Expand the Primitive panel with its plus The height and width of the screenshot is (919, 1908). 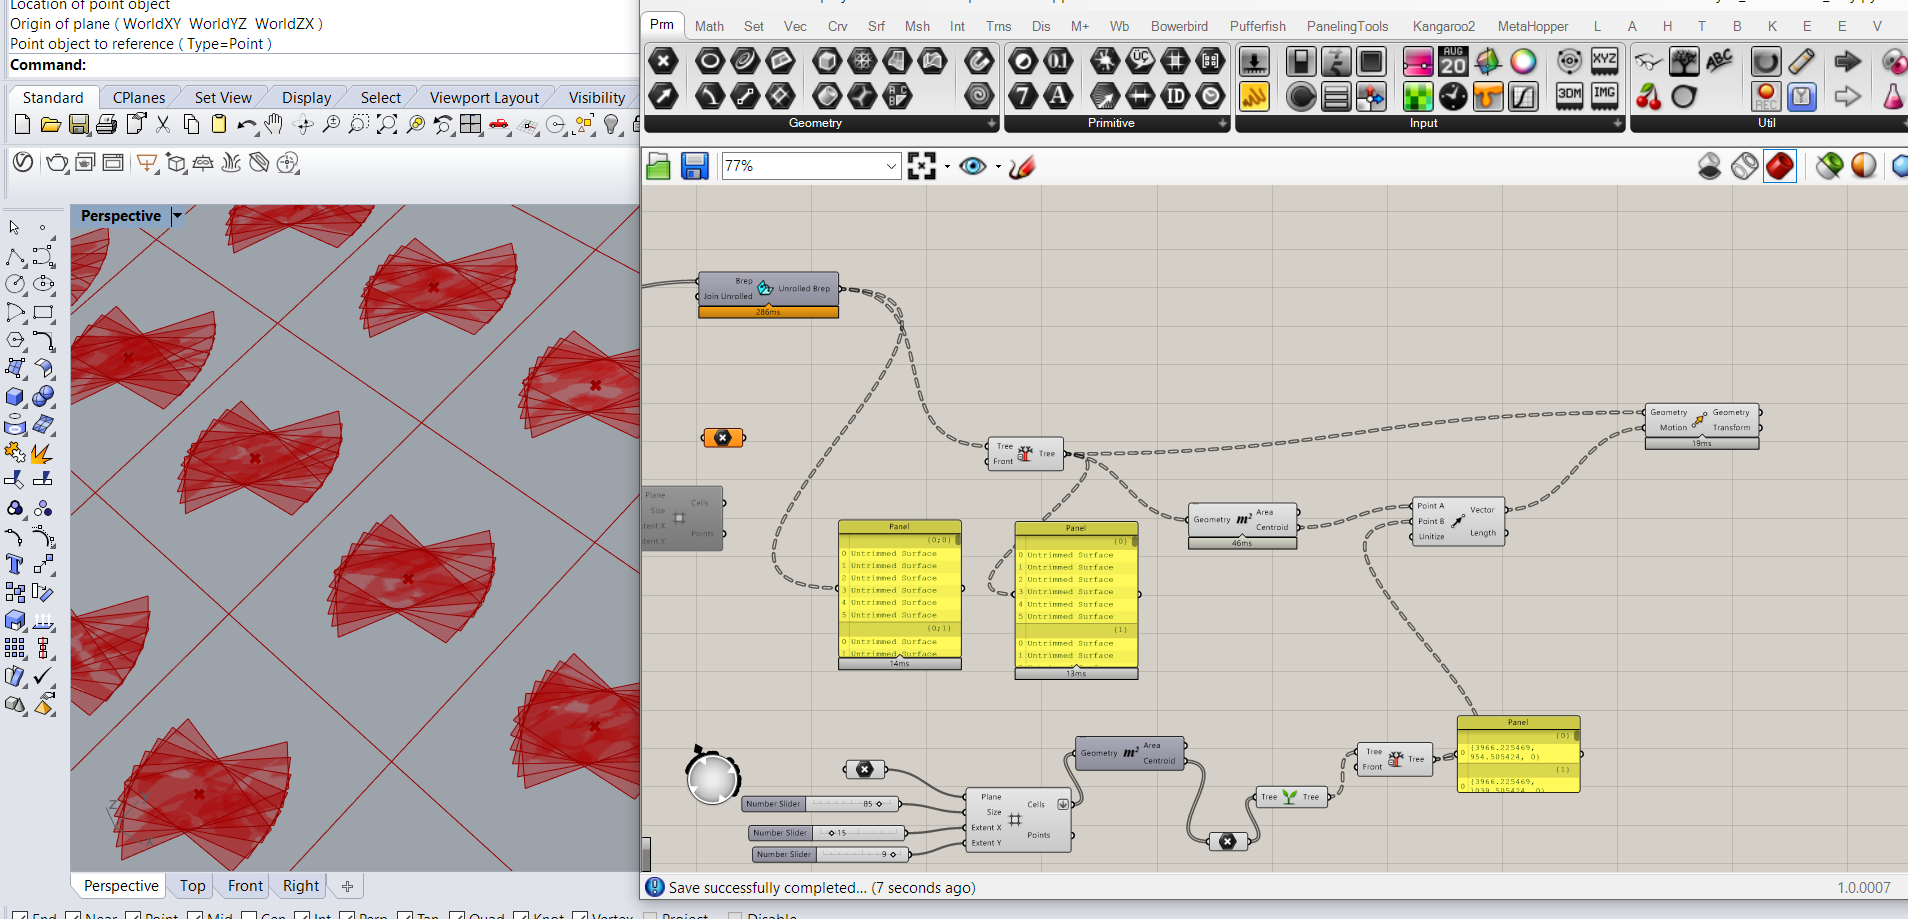pyautogui.click(x=1223, y=124)
